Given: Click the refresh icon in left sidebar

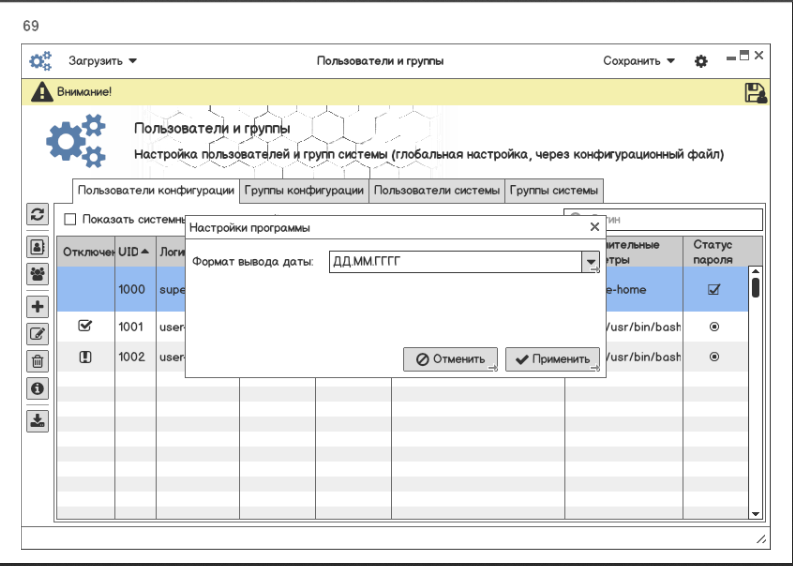Looking at the screenshot, I should tap(36, 215).
